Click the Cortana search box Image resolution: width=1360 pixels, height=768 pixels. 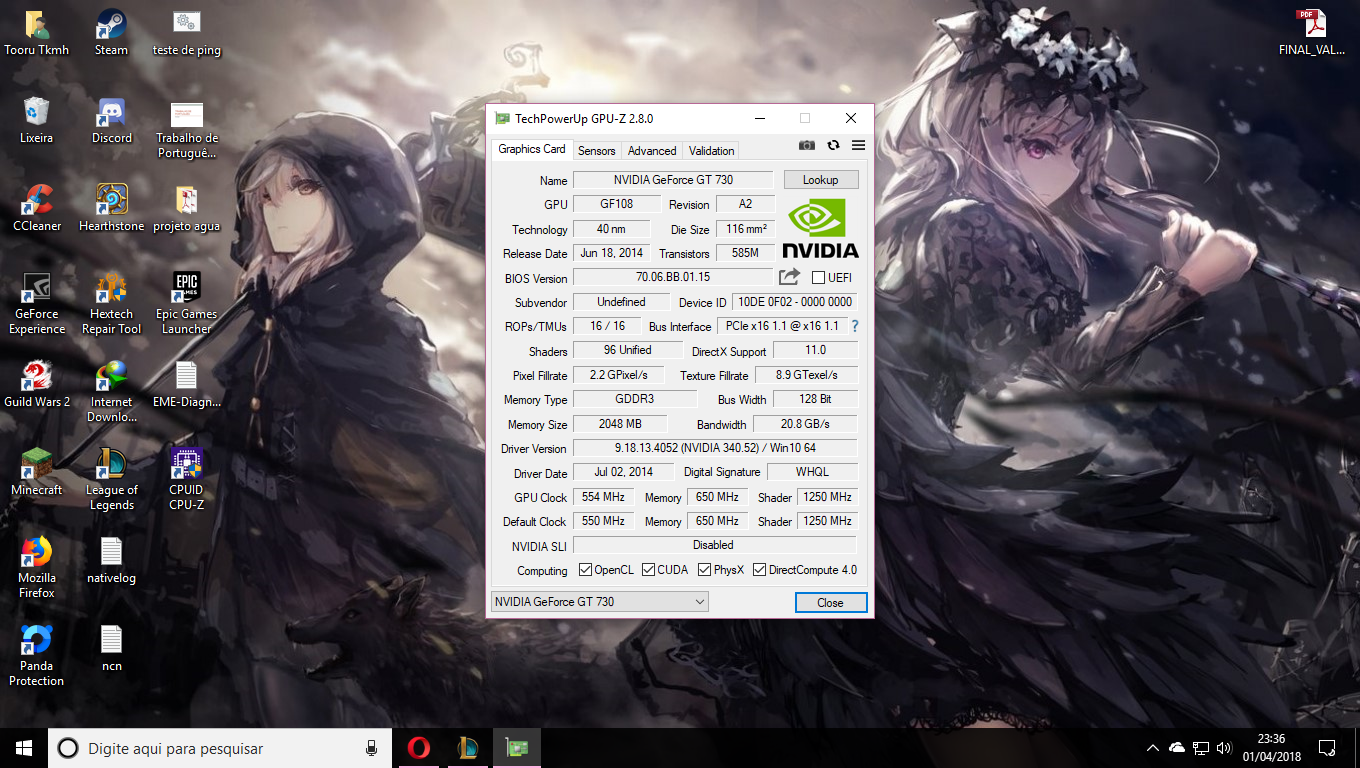219,748
